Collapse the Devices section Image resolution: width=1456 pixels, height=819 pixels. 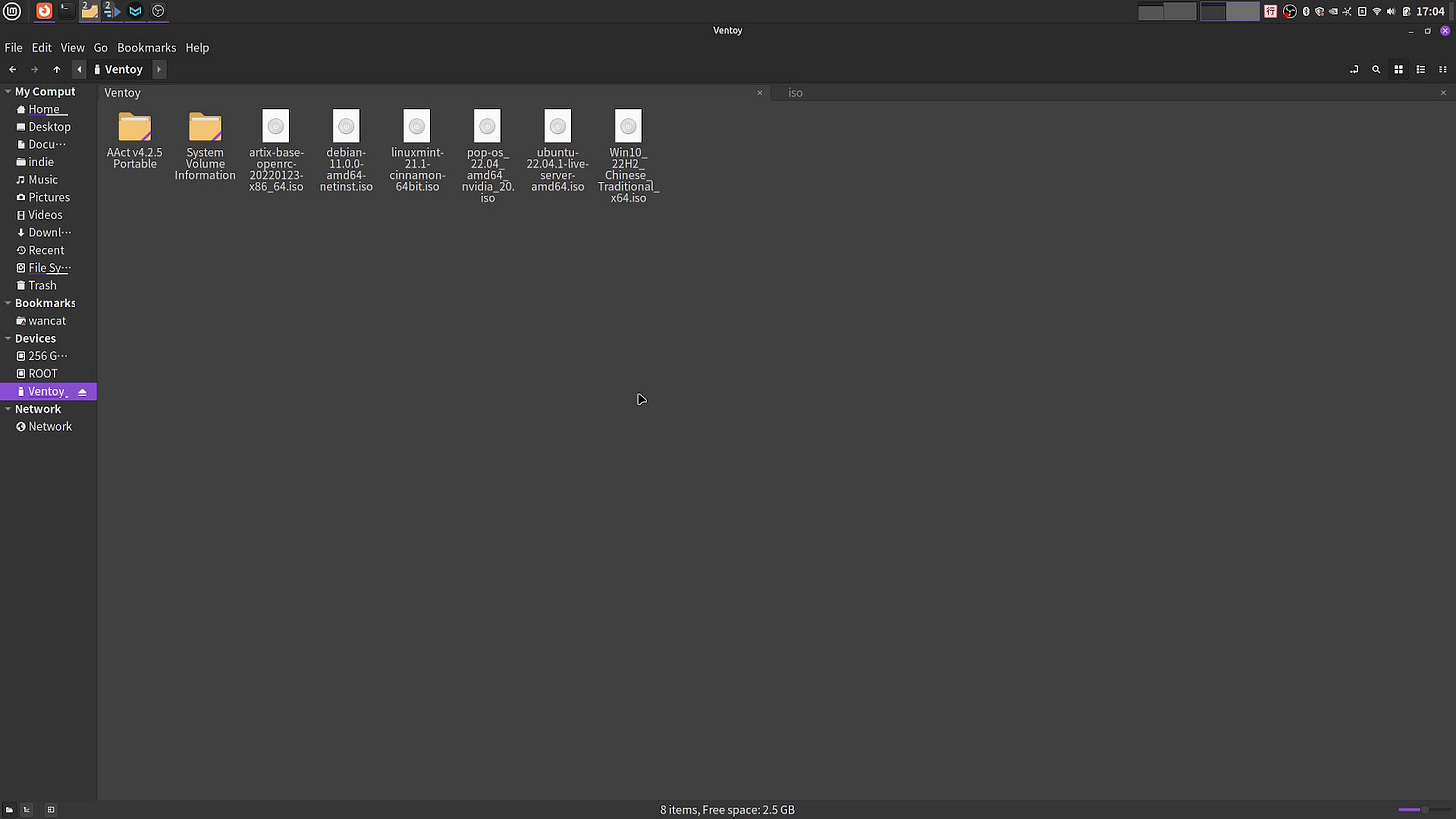[8, 338]
